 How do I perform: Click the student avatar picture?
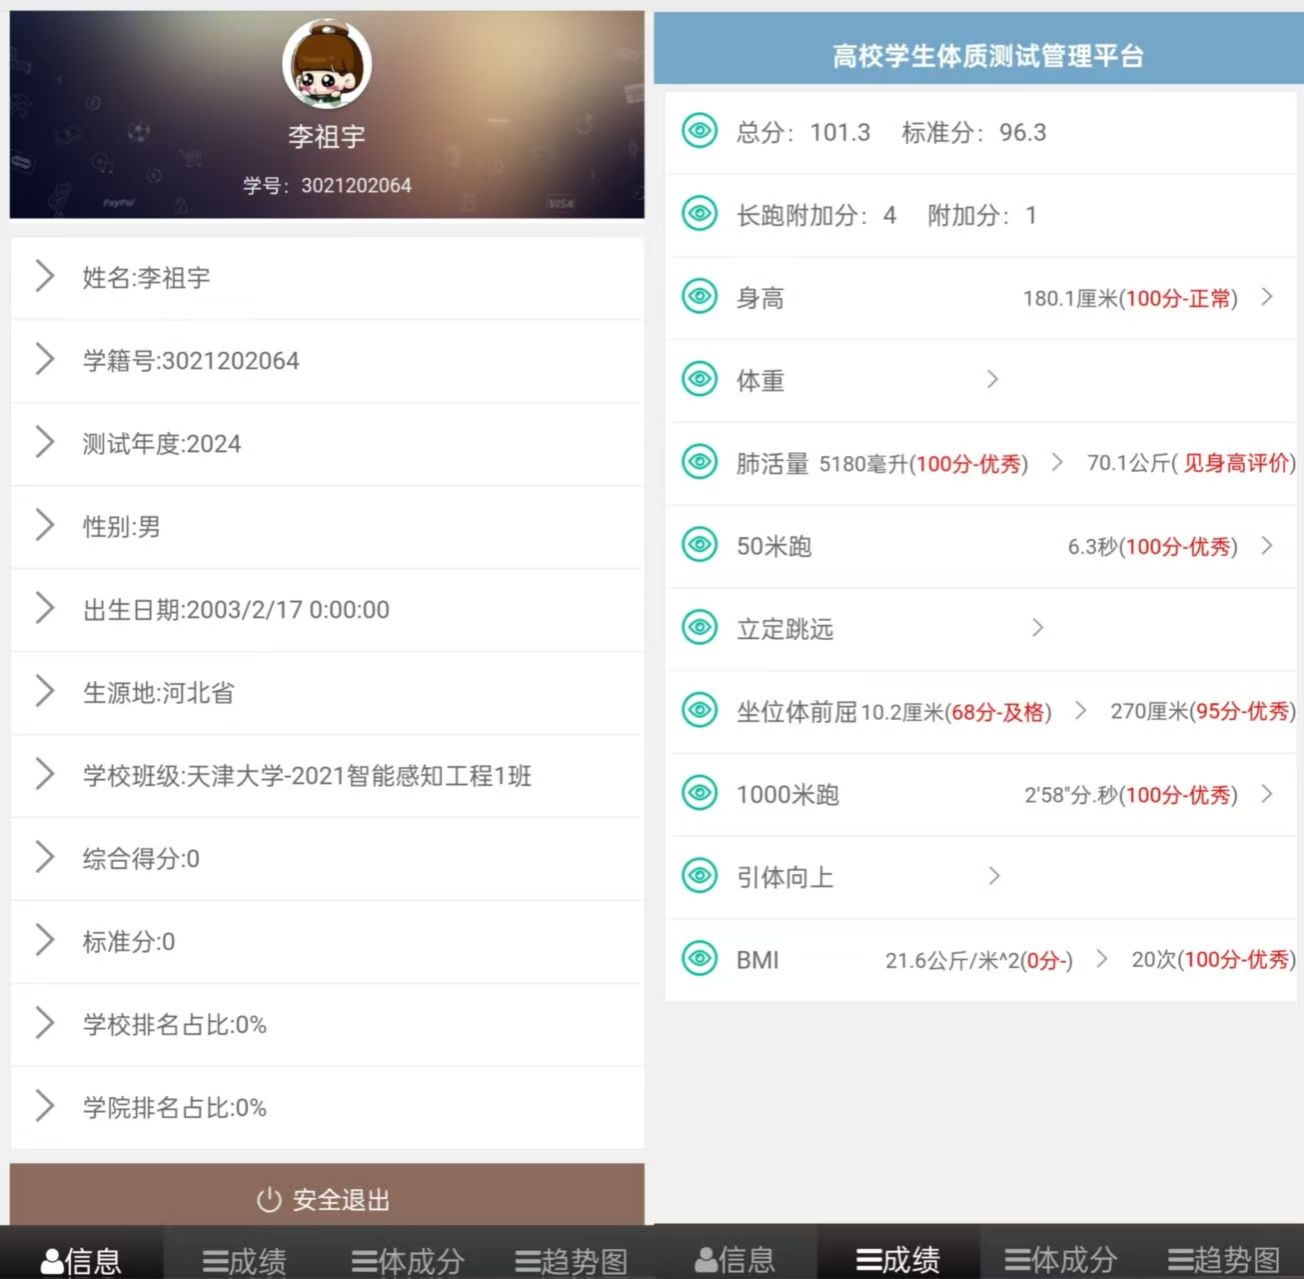(x=327, y=63)
